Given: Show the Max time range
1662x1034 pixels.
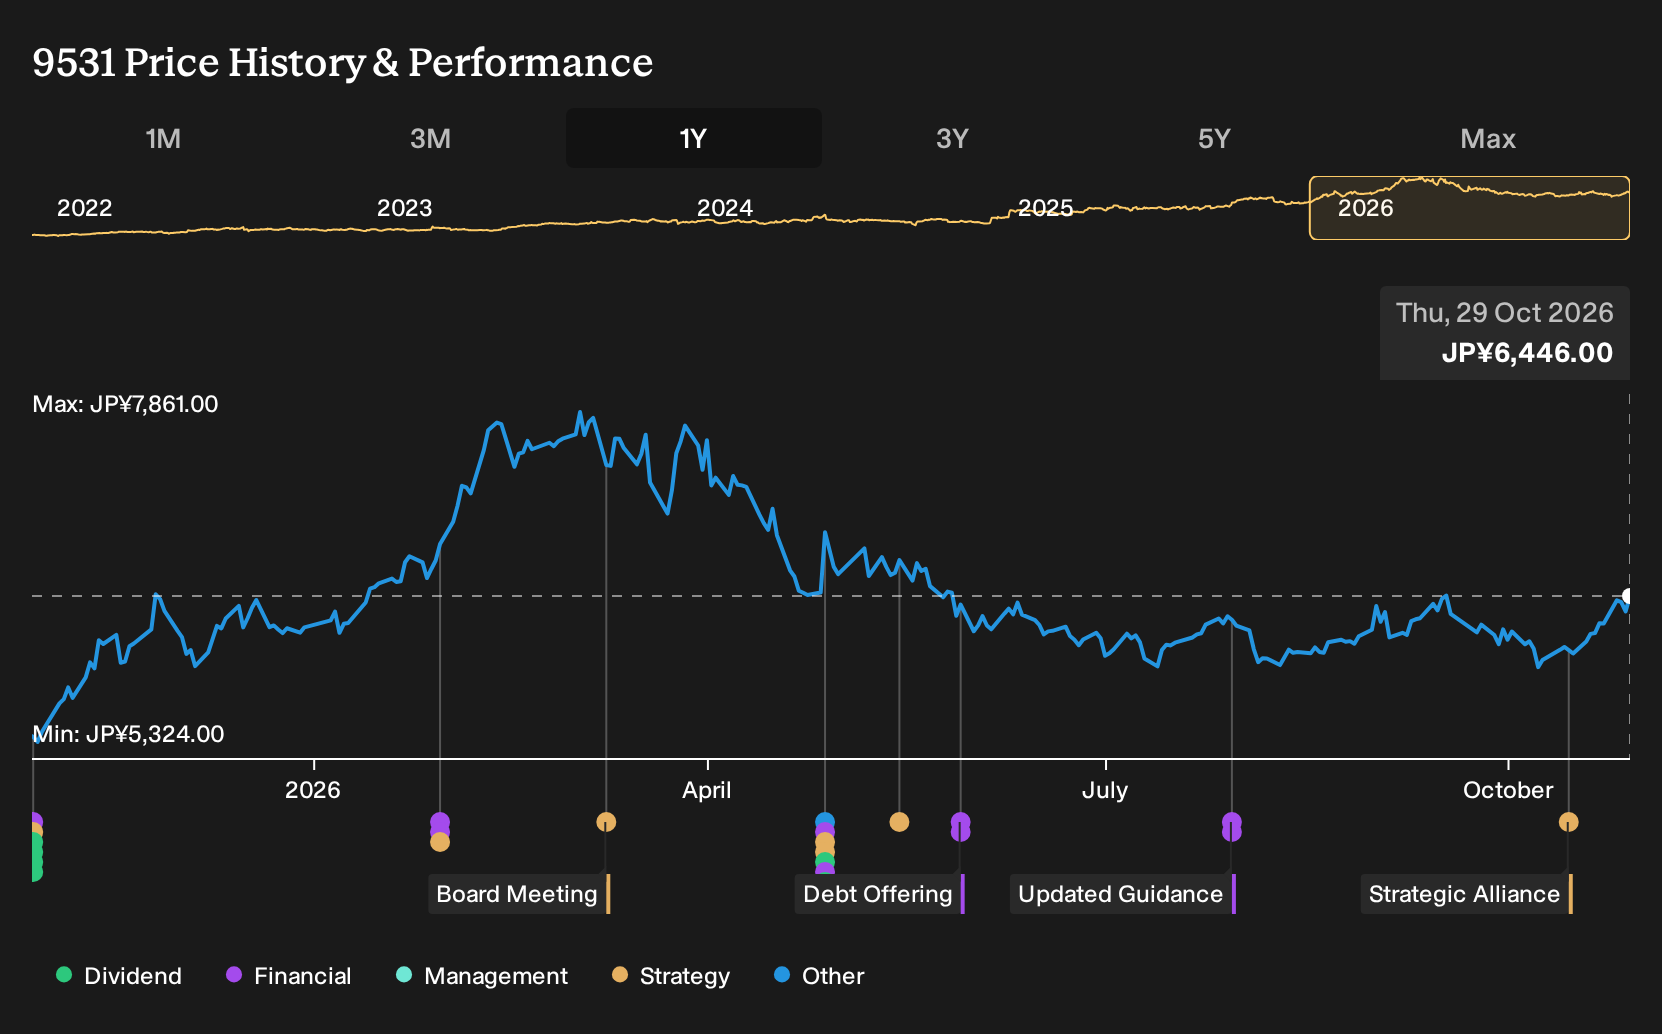Looking at the screenshot, I should (x=1488, y=138).
